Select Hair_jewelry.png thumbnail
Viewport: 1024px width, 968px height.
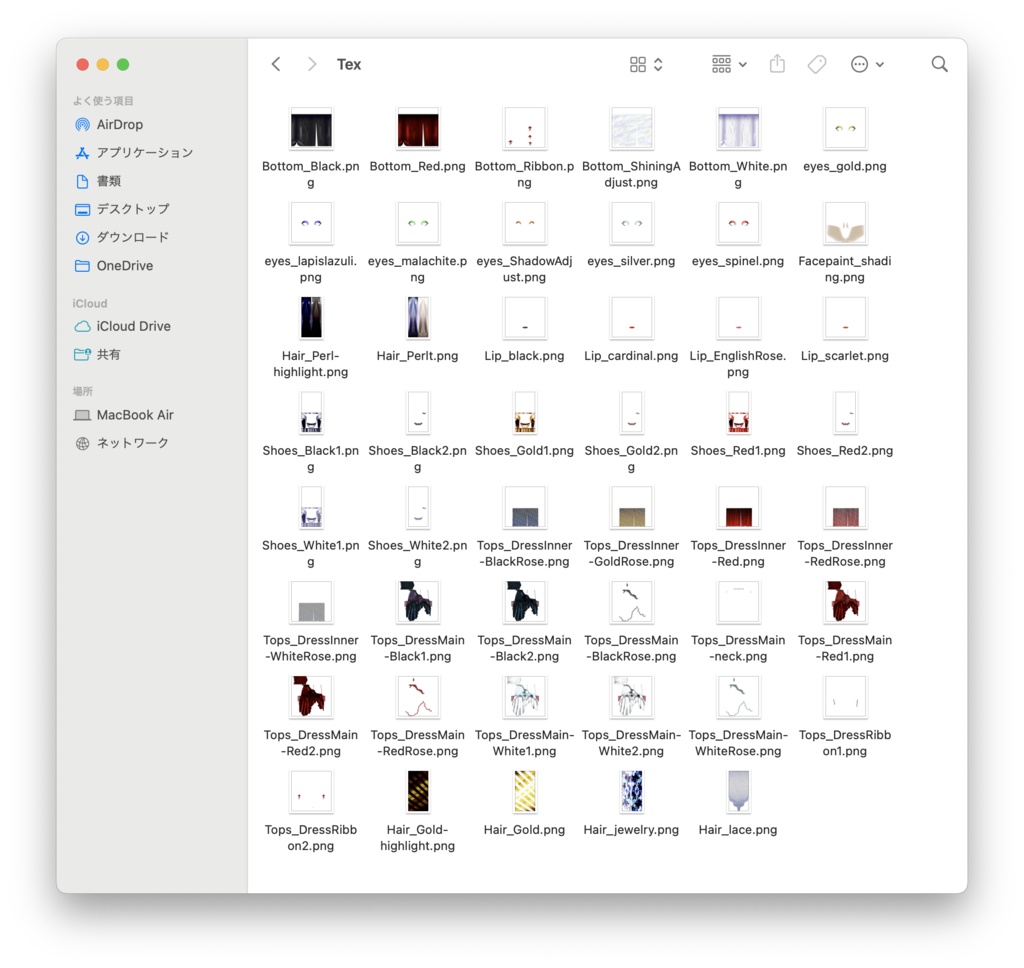[632, 792]
